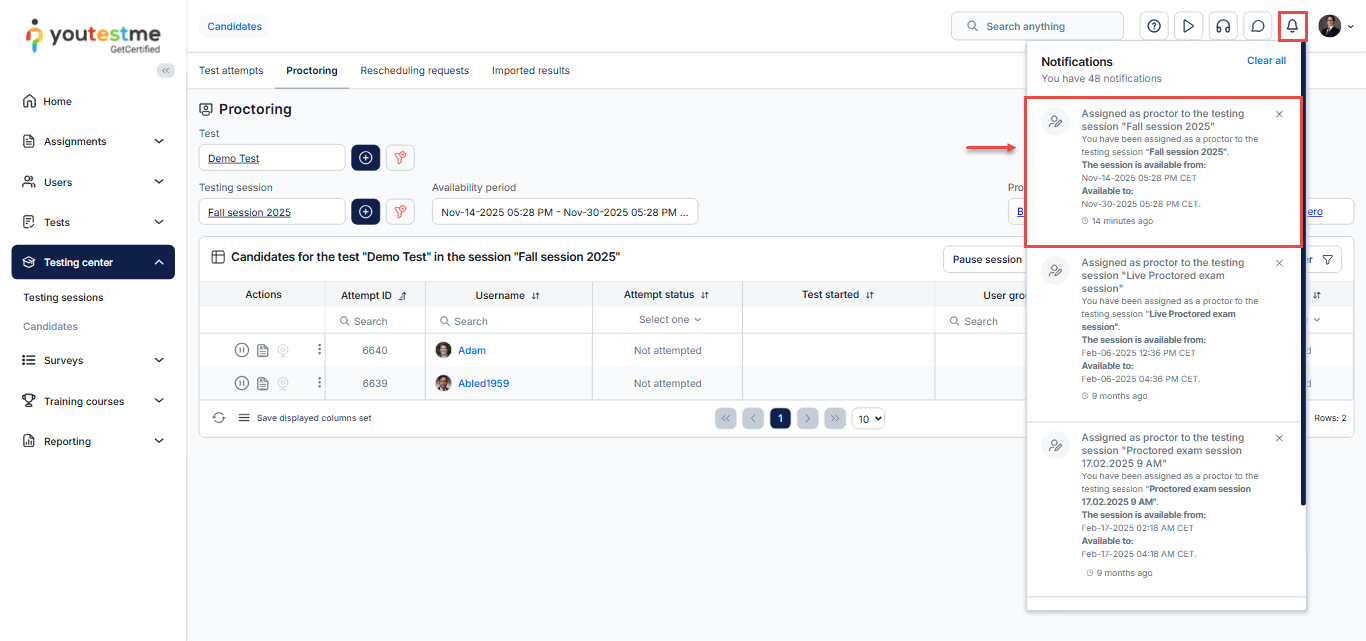
Task: Click the Attempt ID search field
Action: [376, 321]
